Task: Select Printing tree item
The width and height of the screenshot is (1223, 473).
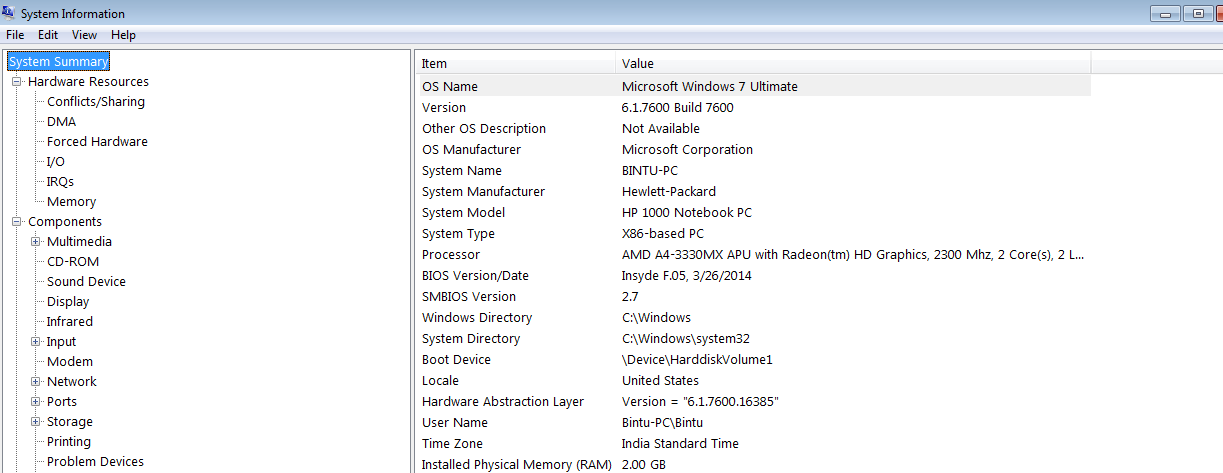Action: pos(69,442)
